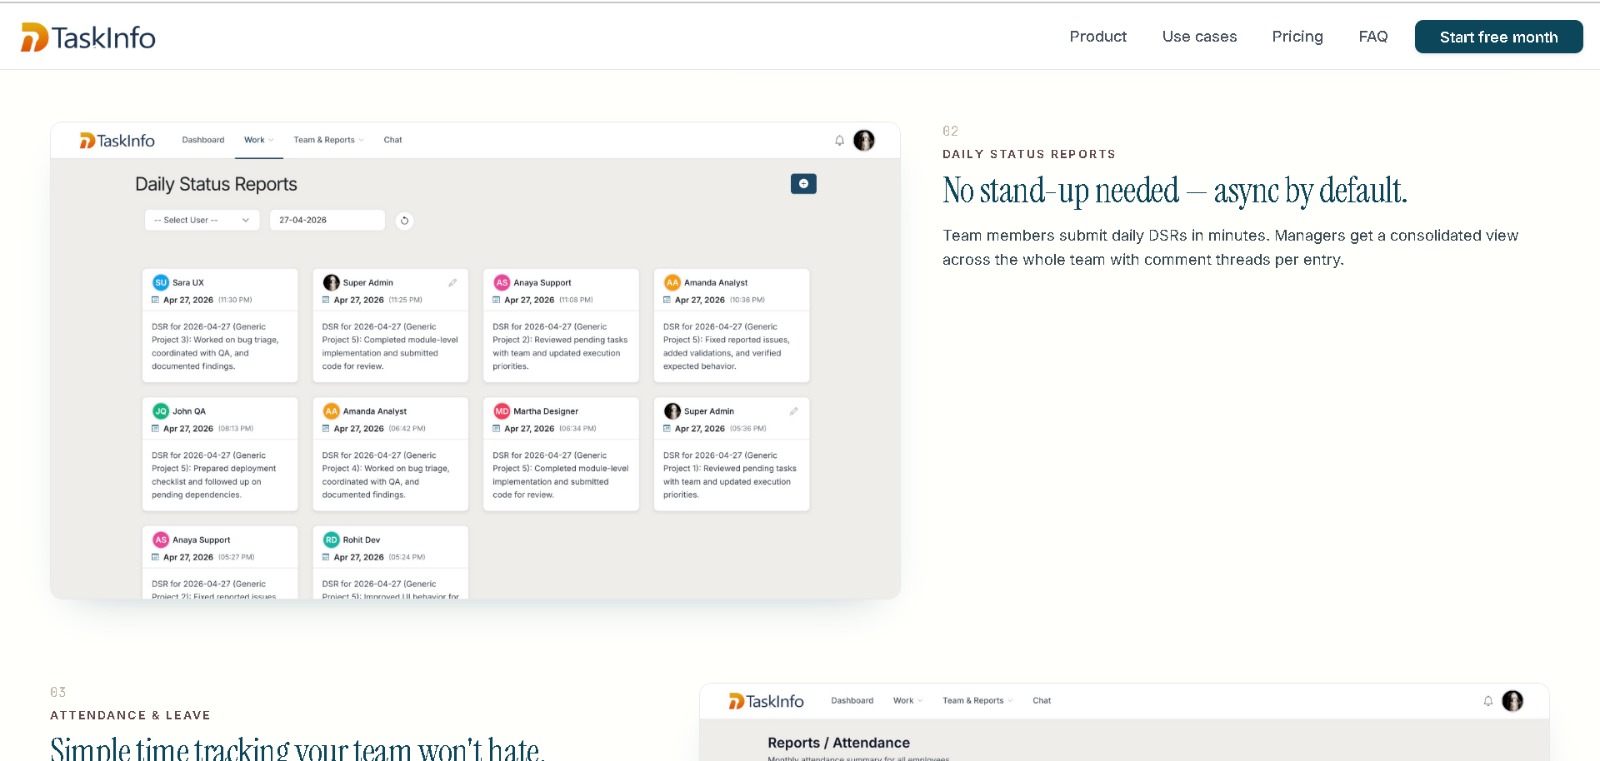The width and height of the screenshot is (1600, 761).
Task: Click the Start free month button
Action: [1498, 37]
